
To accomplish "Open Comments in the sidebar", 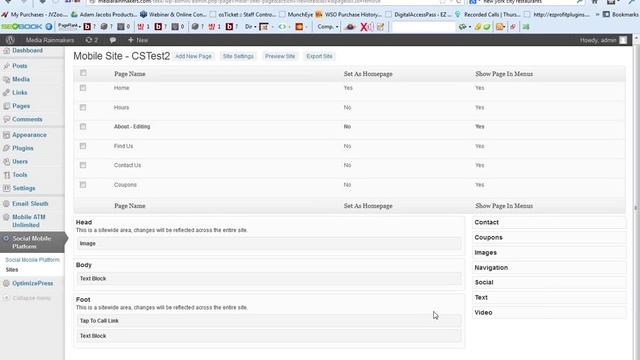I will pos(27,119).
